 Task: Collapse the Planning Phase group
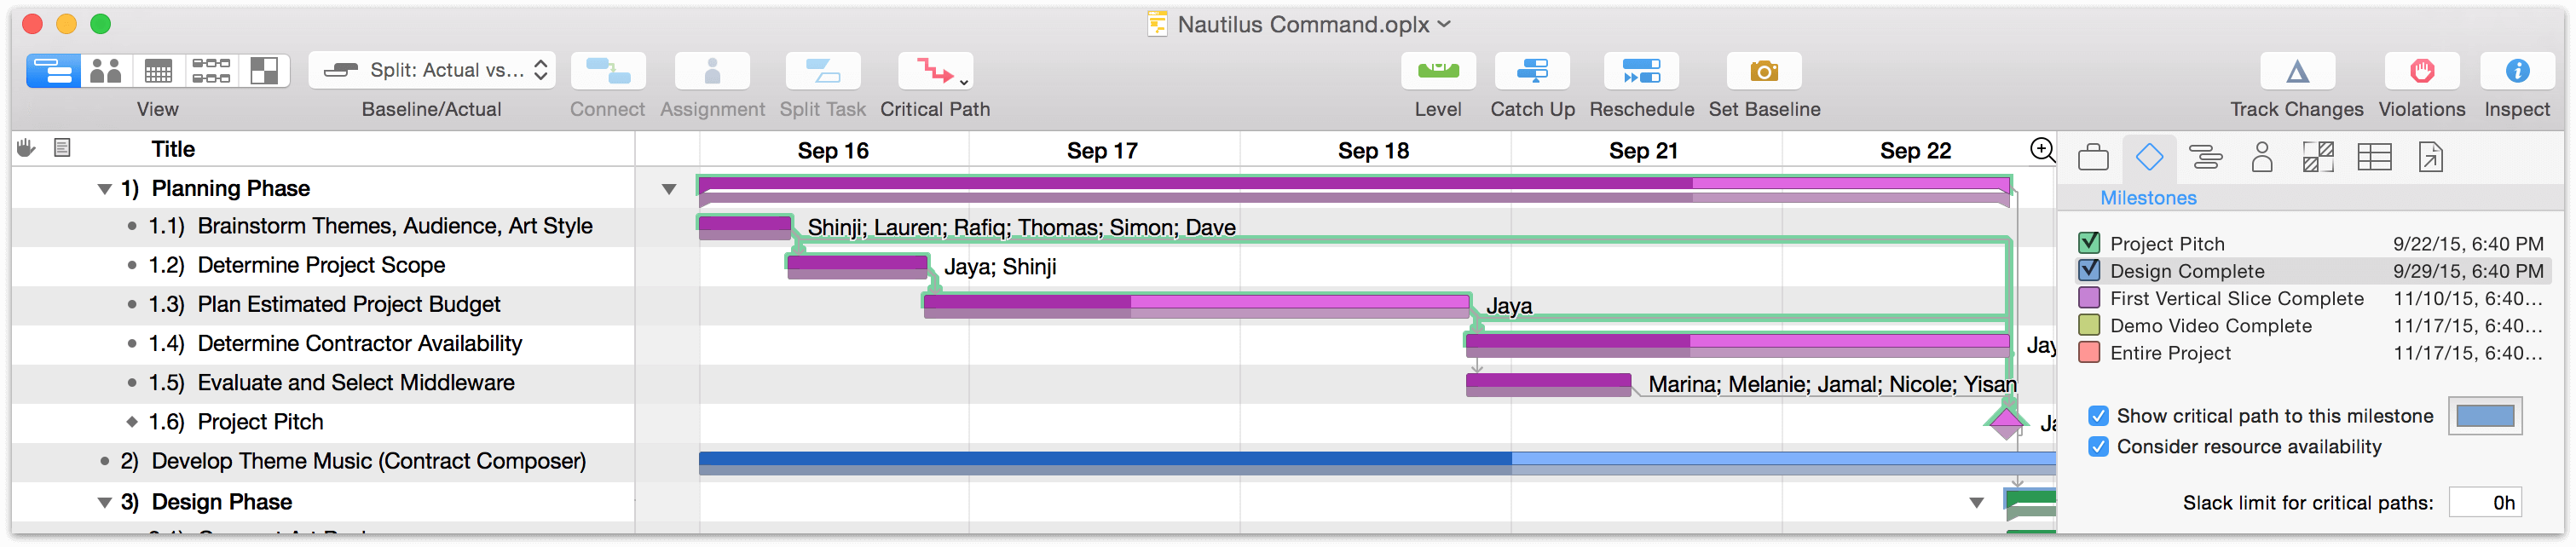click(104, 189)
